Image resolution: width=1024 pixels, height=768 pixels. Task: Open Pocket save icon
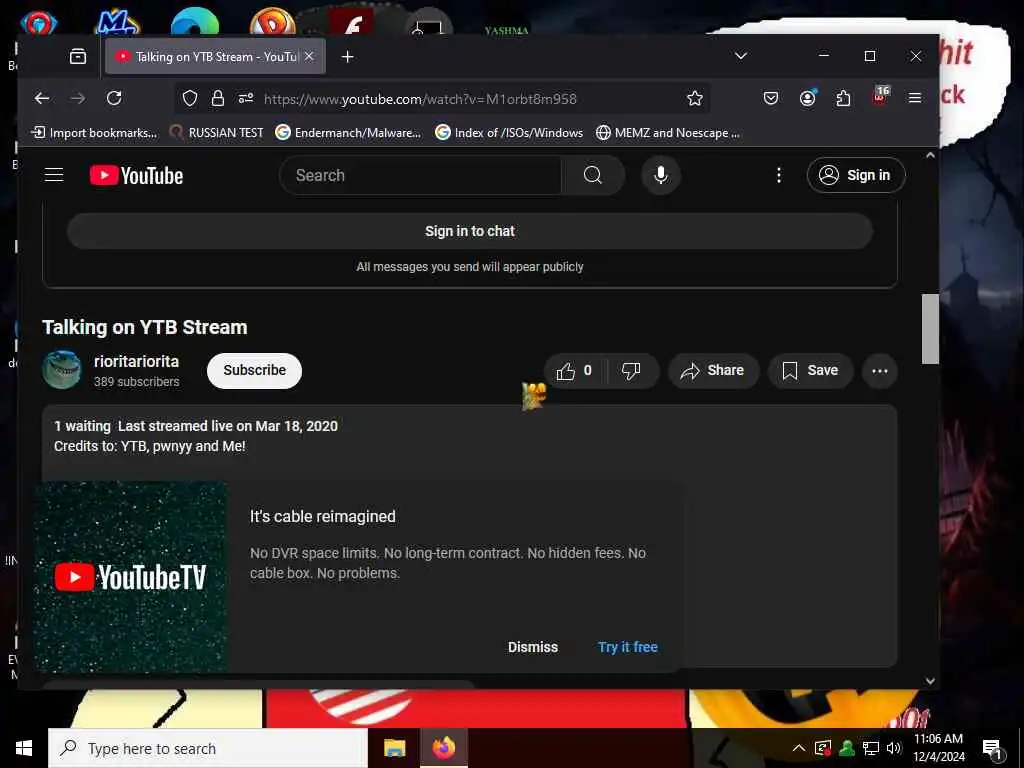(x=771, y=98)
